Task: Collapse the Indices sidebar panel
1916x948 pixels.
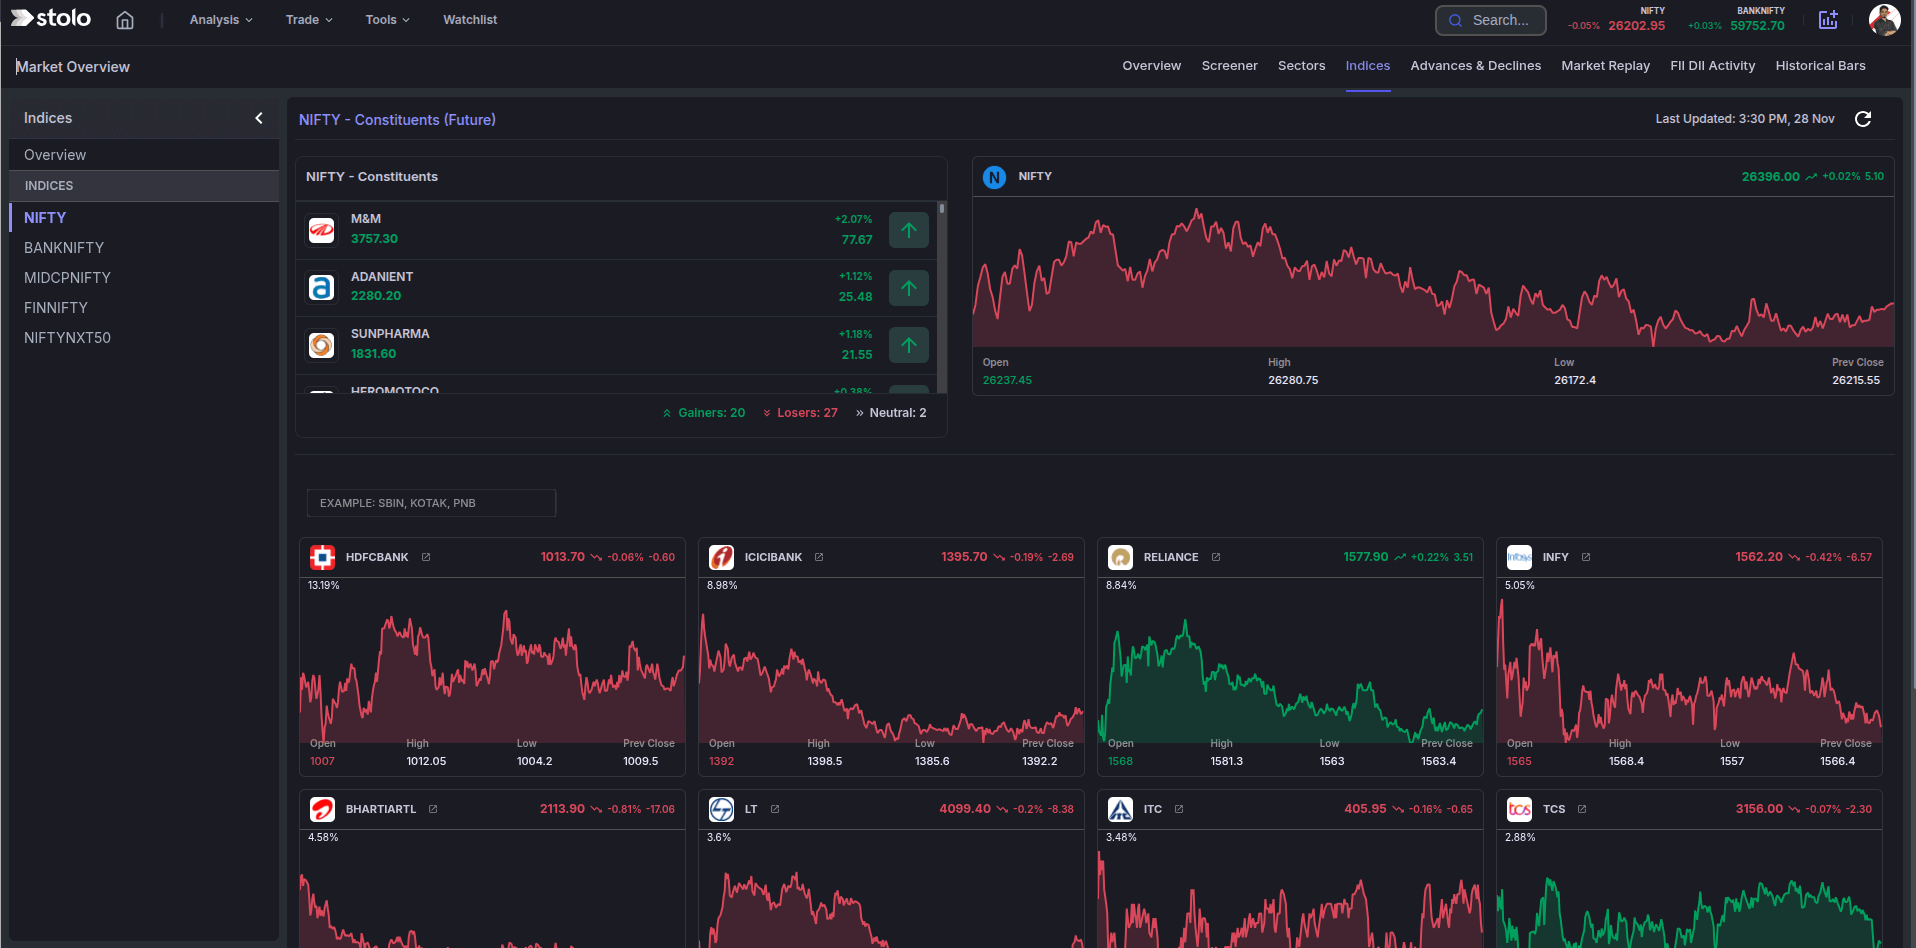Action: pyautogui.click(x=258, y=118)
